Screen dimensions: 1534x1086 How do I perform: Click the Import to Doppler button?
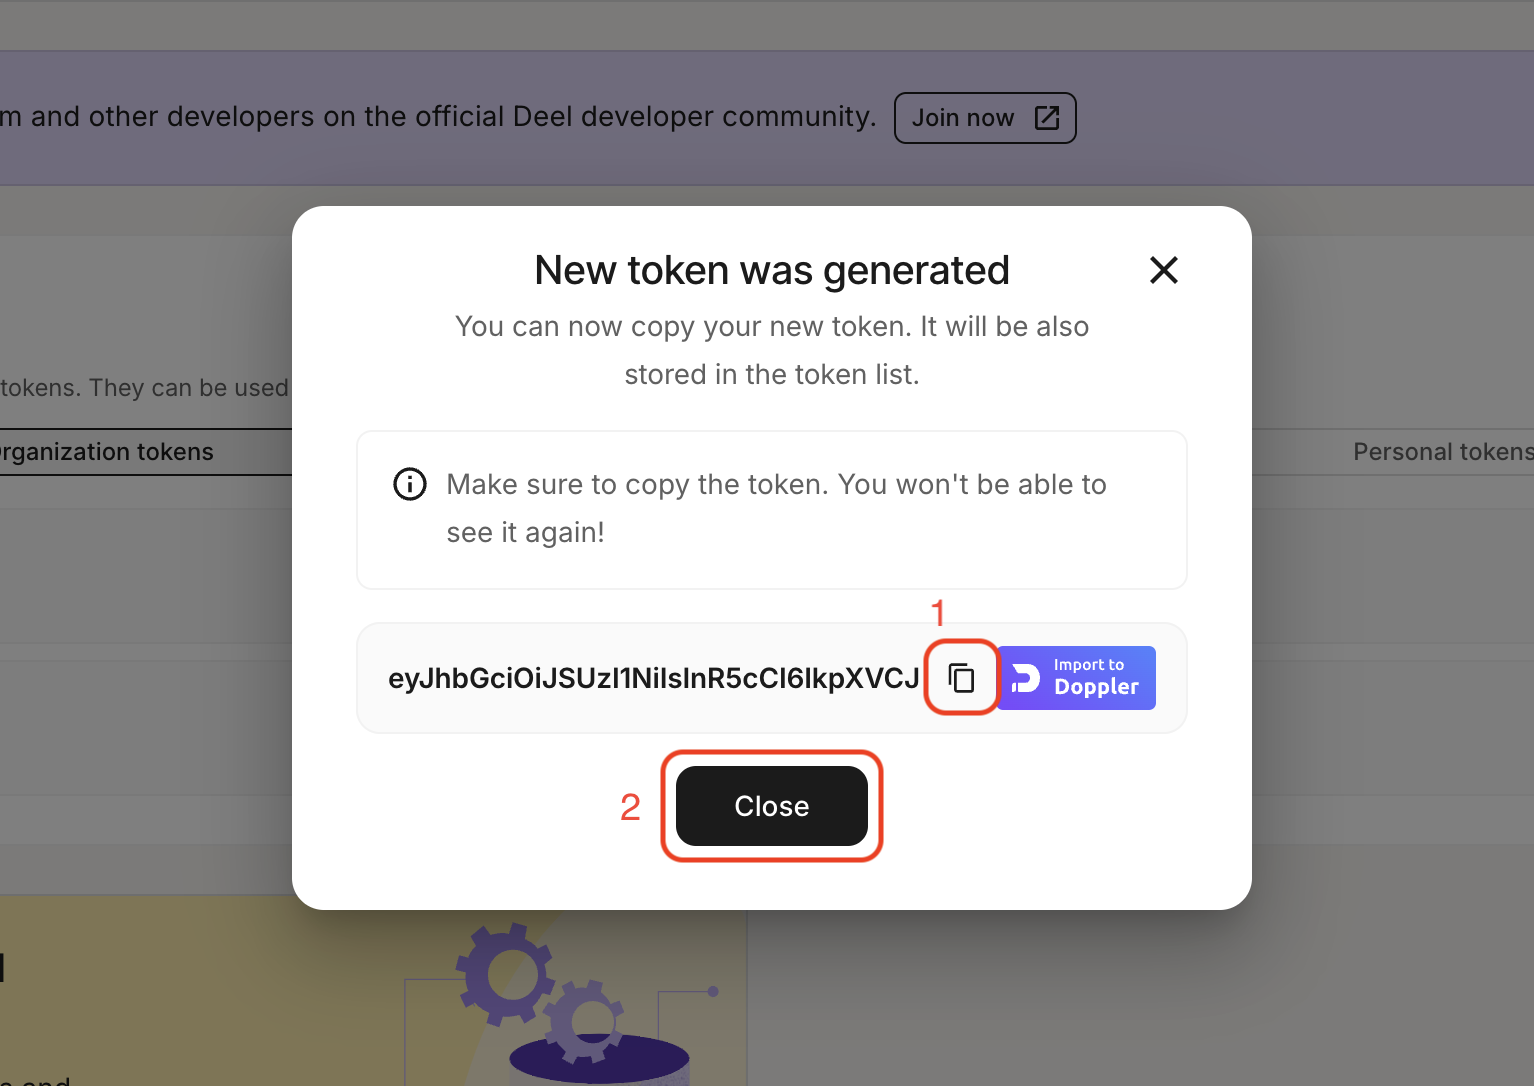(1076, 677)
